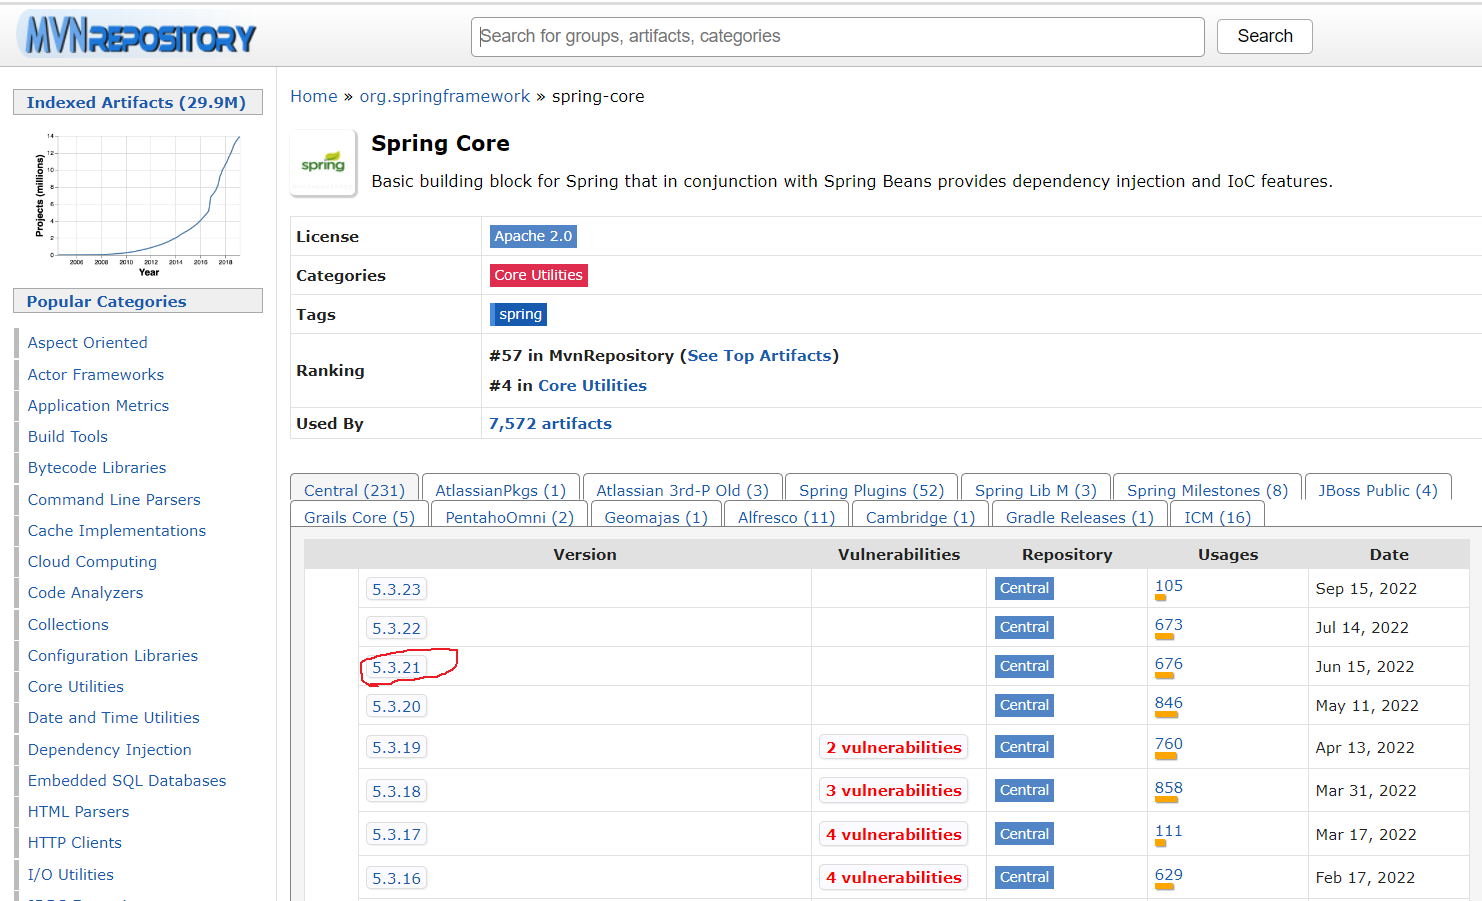The height and width of the screenshot is (901, 1482).
Task: Open Aspect Oriented category
Action: (87, 342)
